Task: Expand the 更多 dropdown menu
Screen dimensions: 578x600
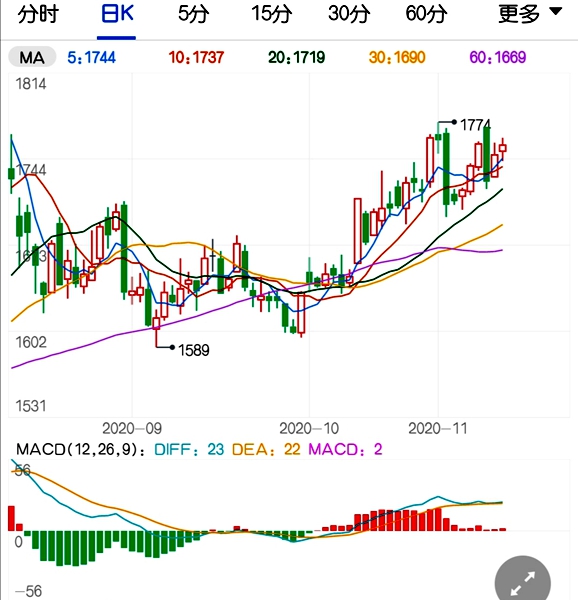Action: coord(530,14)
